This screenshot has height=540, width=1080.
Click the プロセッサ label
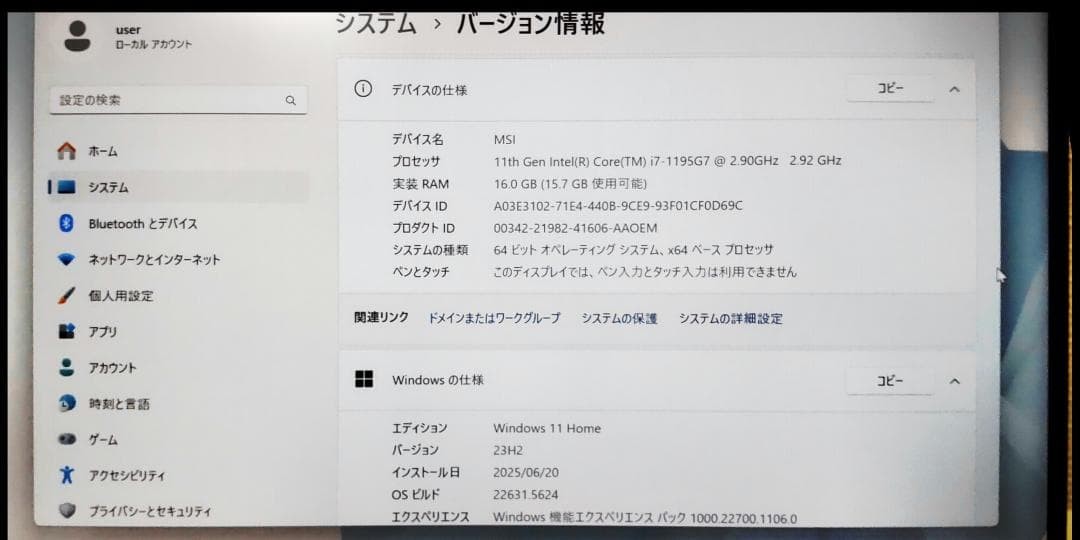[416, 161]
